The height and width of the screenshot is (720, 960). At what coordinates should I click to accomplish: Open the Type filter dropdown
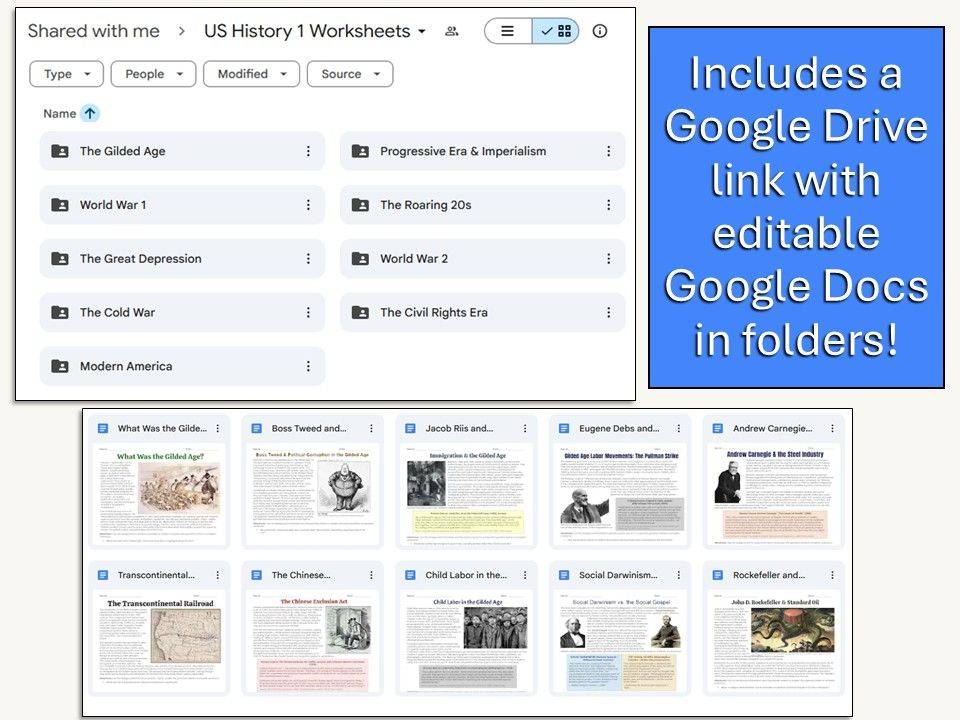67,74
